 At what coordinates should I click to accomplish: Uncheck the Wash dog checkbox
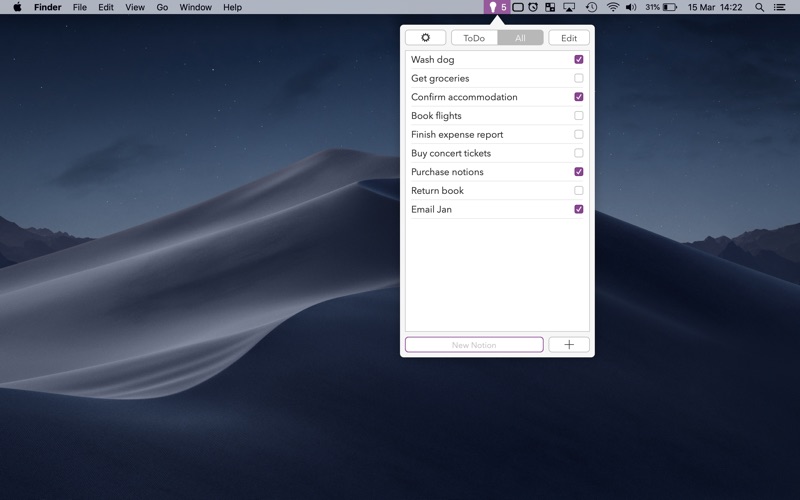pos(579,60)
